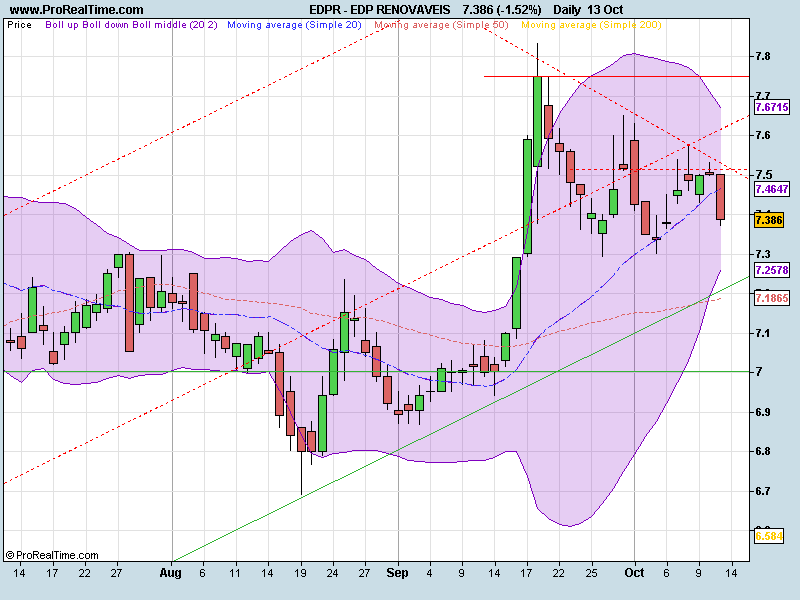This screenshot has width=800, height=600.
Task: Click the EDPR - EDP RENOVAVEIS chart title
Action: tap(380, 10)
